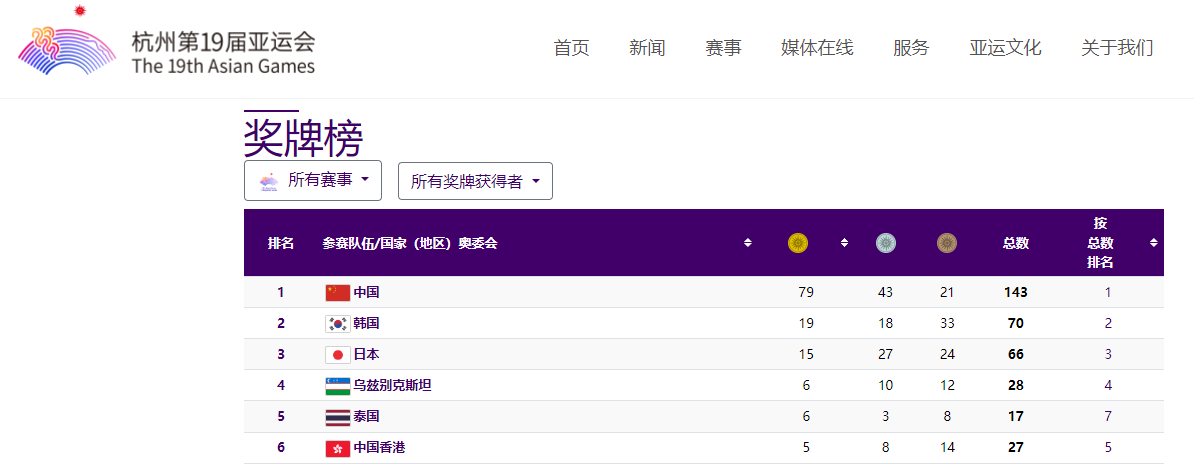Sort by 按总数排名 column arrows

1153,243
